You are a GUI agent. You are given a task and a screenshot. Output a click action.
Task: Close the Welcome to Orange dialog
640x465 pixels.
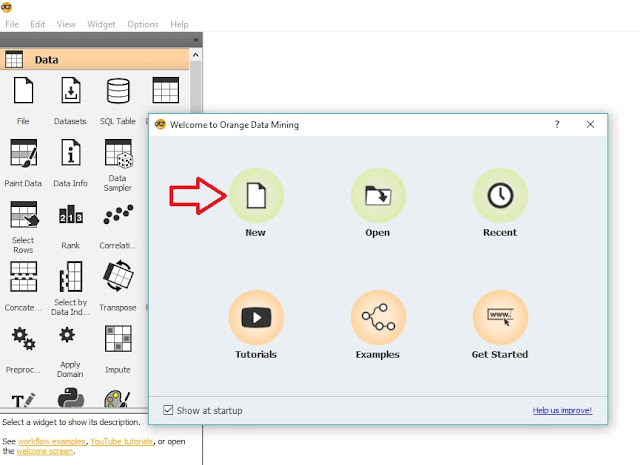pos(590,125)
